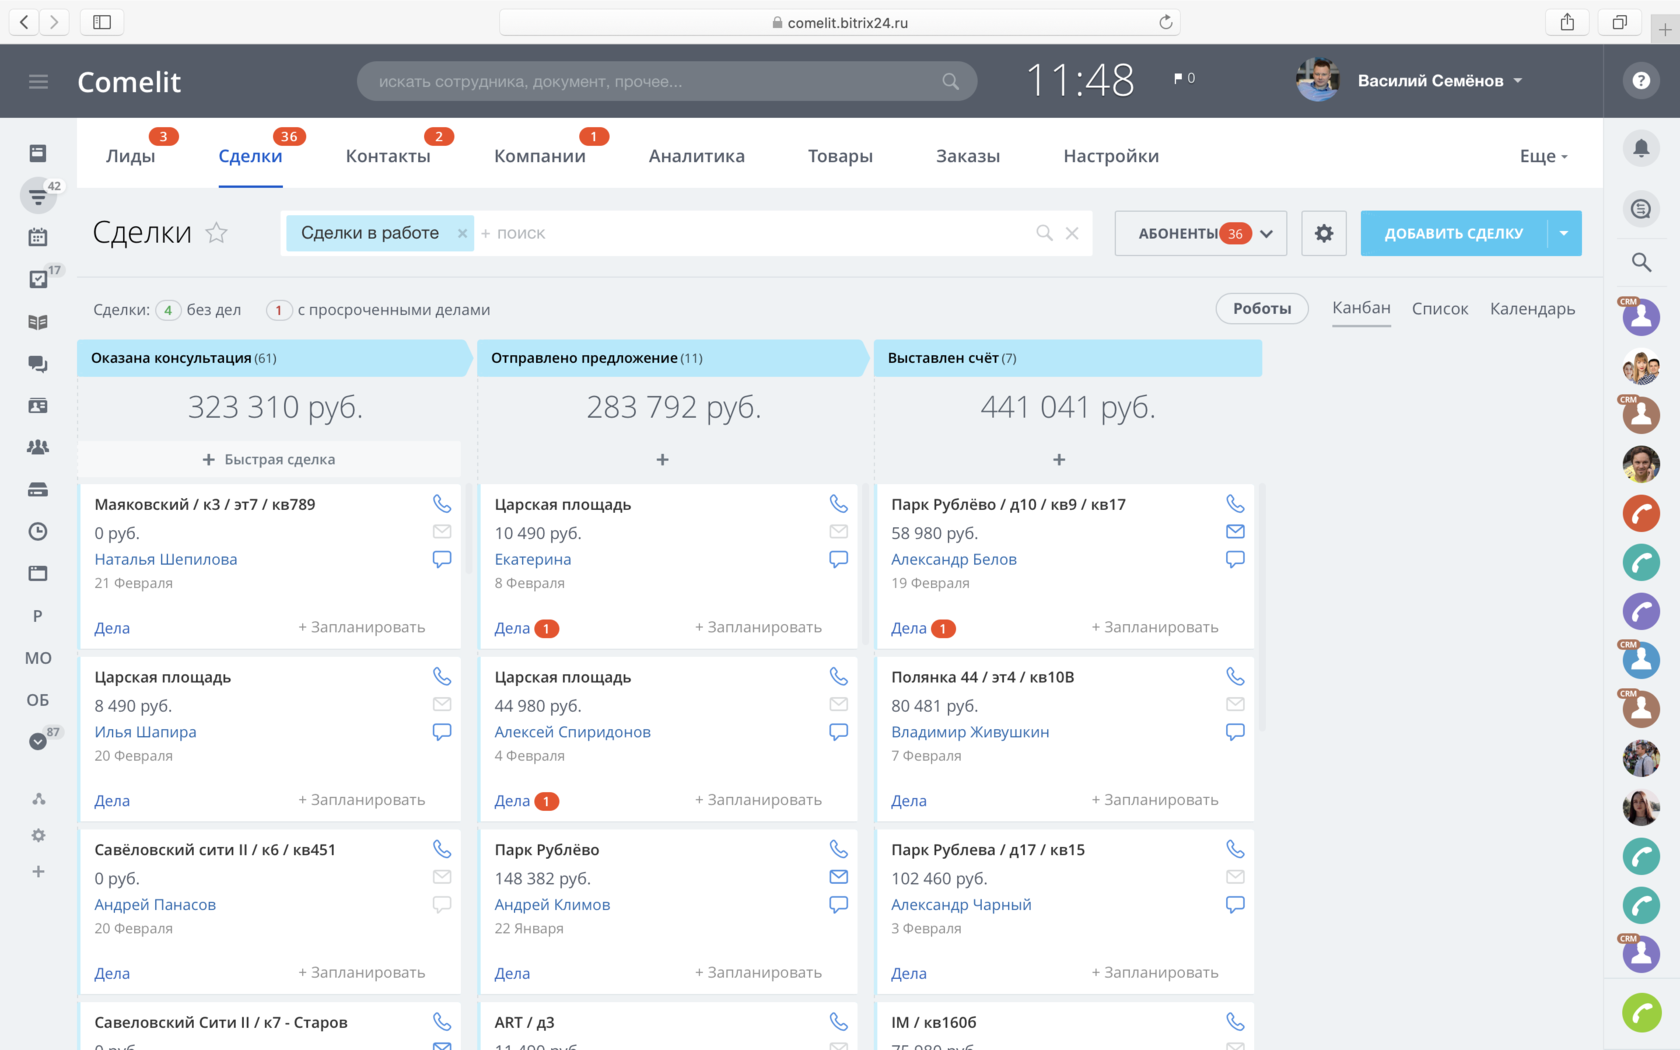1680x1050 pixels.
Task: Open the workgroups people icon in left sidebar
Action: [38, 447]
